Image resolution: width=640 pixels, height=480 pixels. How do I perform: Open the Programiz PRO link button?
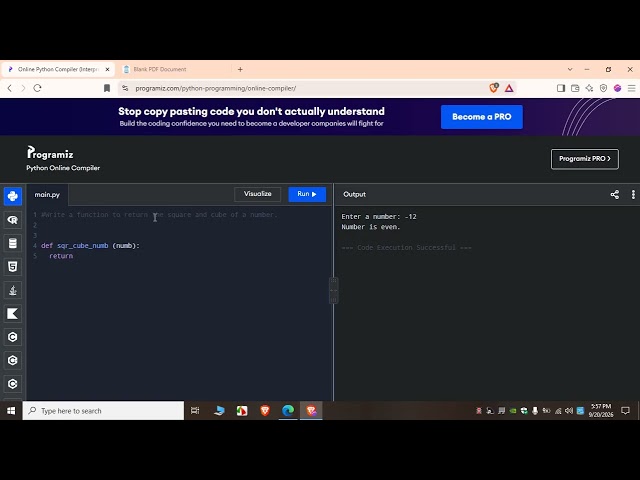584,159
